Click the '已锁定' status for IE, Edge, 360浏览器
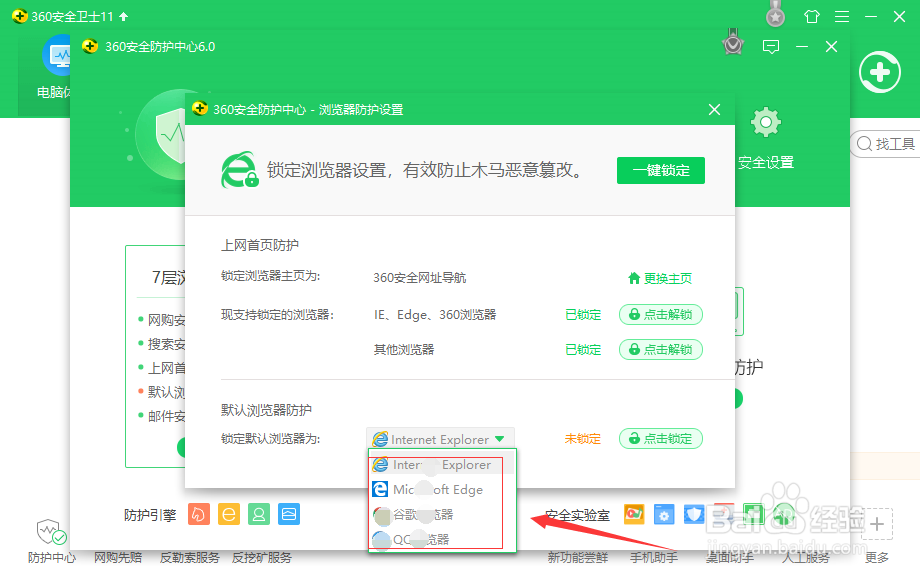This screenshot has width=920, height=580. (583, 314)
